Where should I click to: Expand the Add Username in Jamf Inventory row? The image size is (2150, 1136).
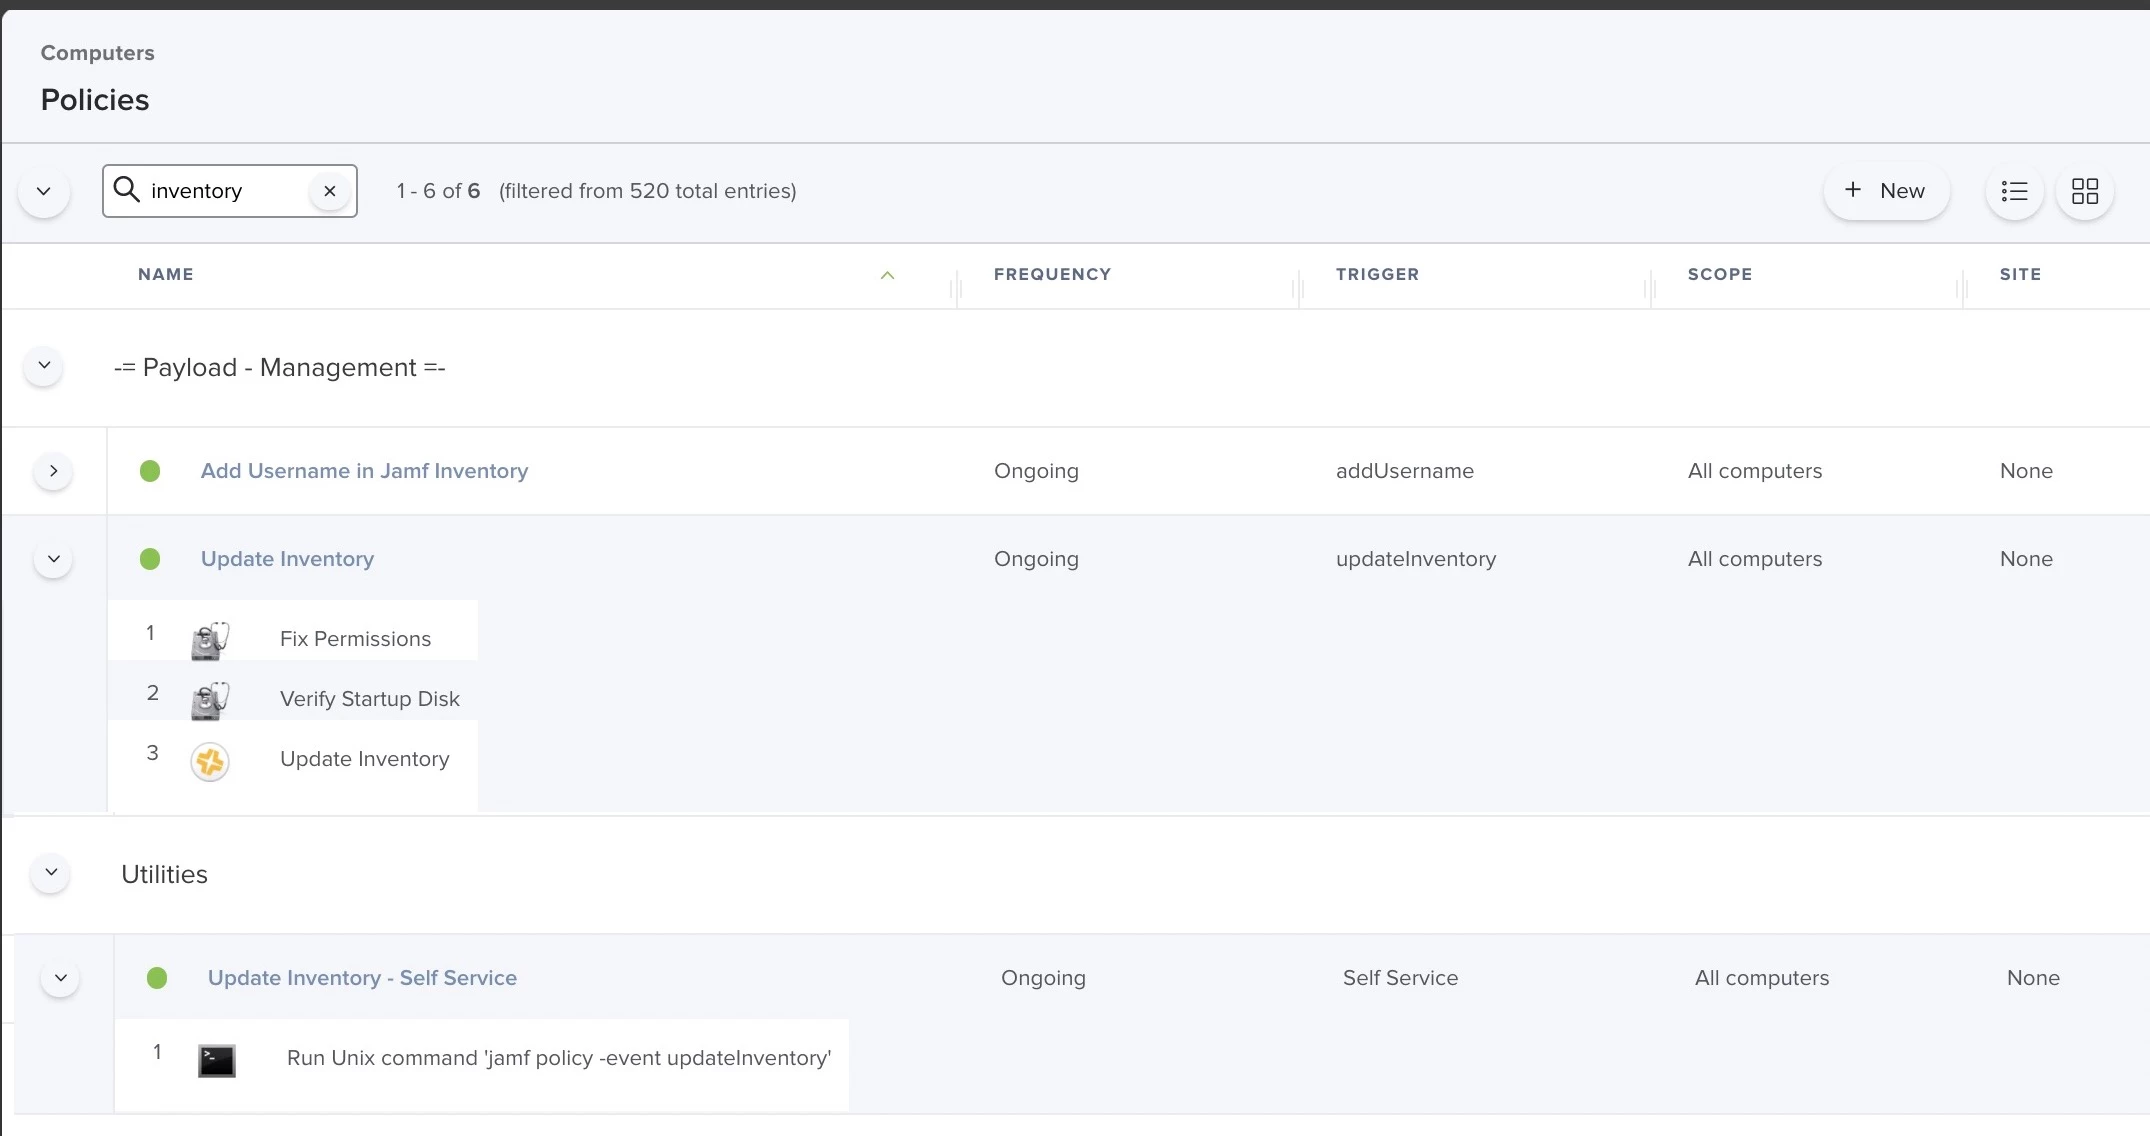[x=53, y=471]
